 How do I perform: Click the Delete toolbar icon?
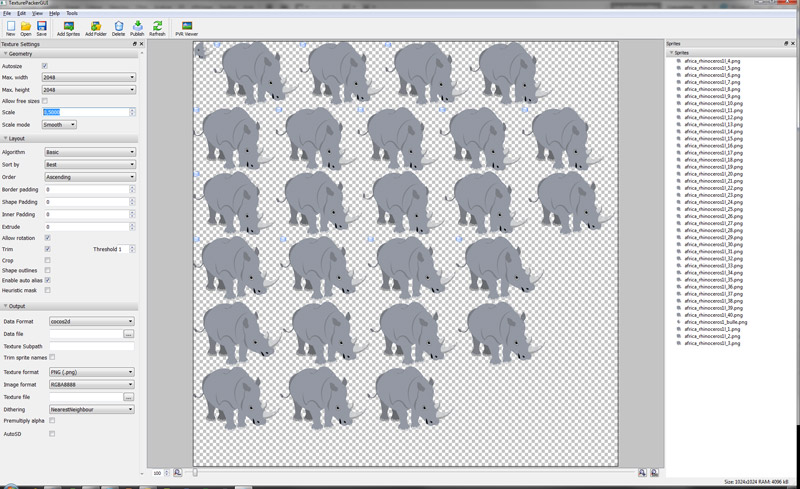(x=119, y=28)
